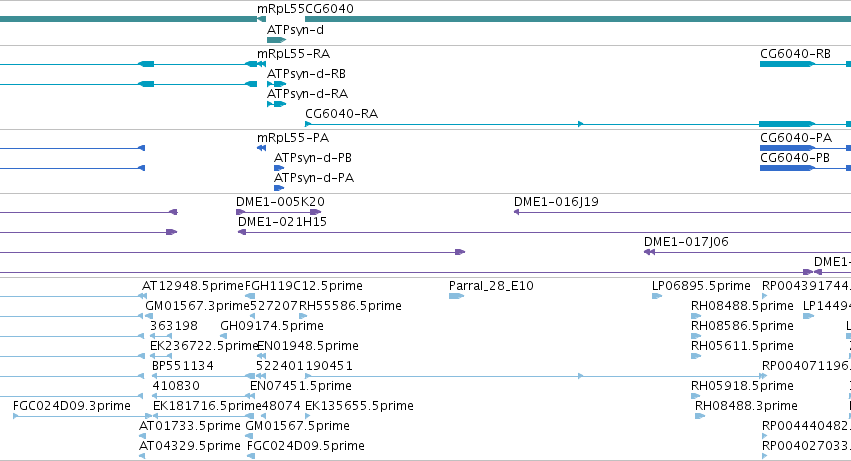851x461 pixels.
Task: Click the RH08586.5prime EST label
Action: 742,326
